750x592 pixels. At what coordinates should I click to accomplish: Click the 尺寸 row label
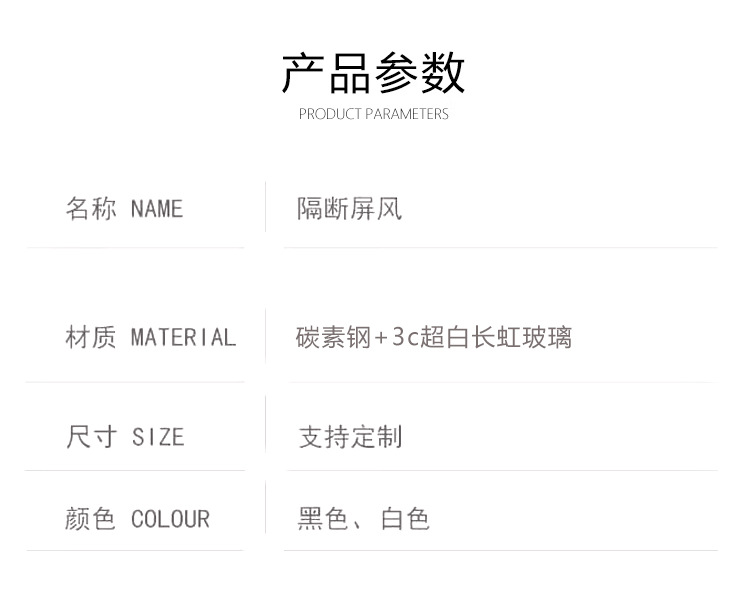[91, 437]
